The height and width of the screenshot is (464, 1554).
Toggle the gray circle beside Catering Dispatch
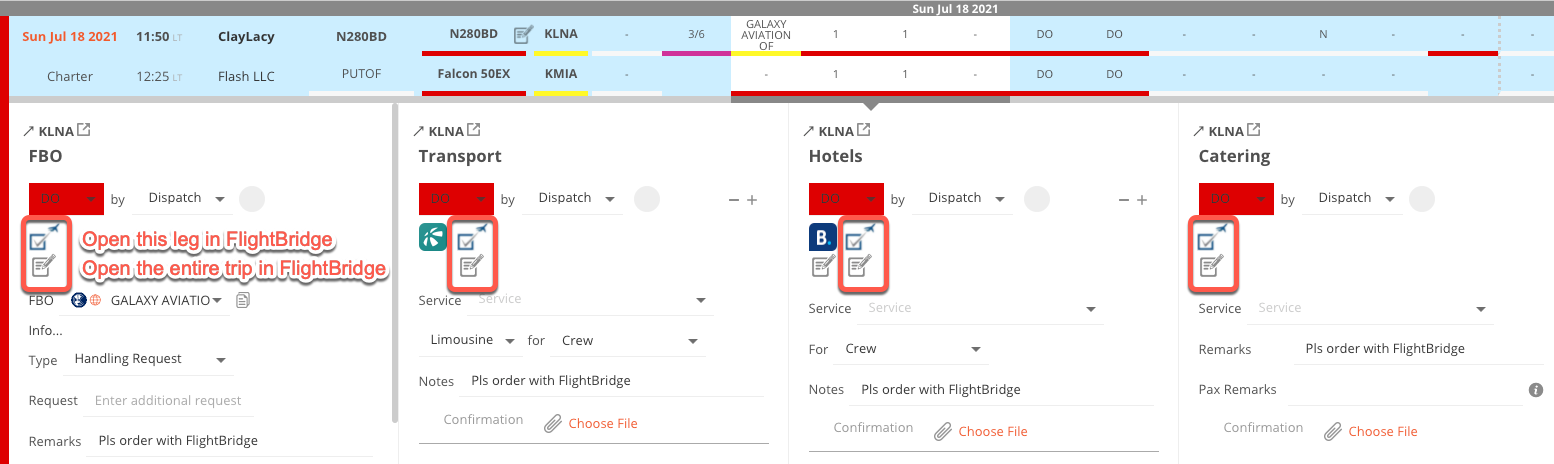(x=1422, y=198)
